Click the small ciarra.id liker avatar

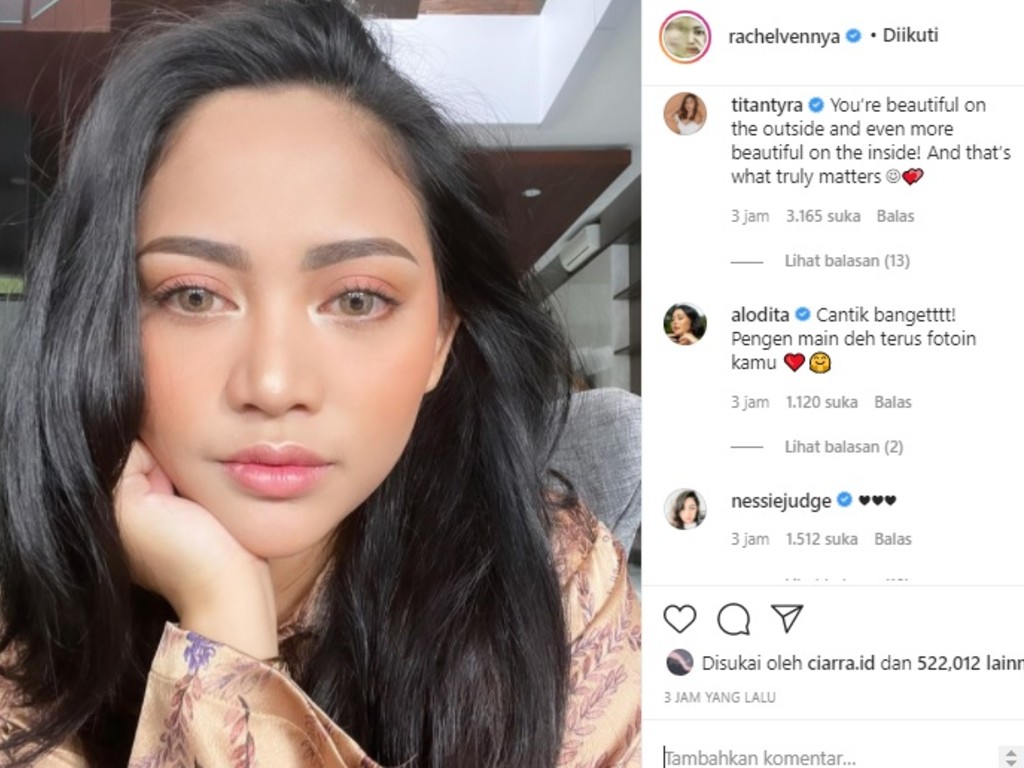click(679, 663)
